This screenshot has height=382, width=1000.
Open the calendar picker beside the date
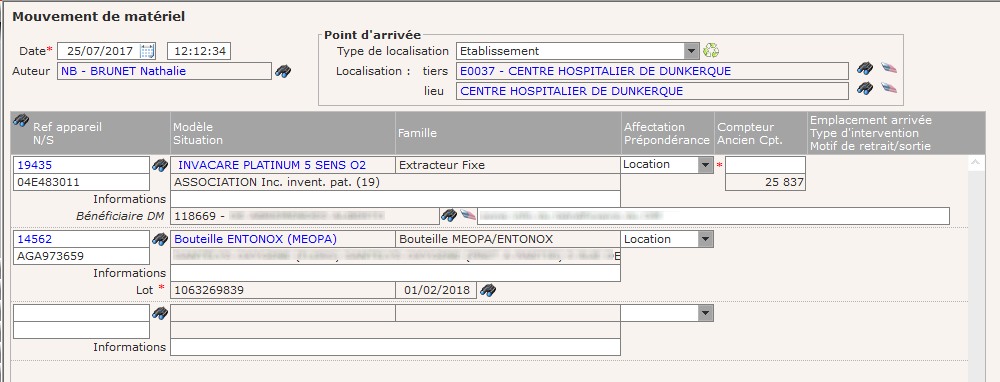pos(147,51)
